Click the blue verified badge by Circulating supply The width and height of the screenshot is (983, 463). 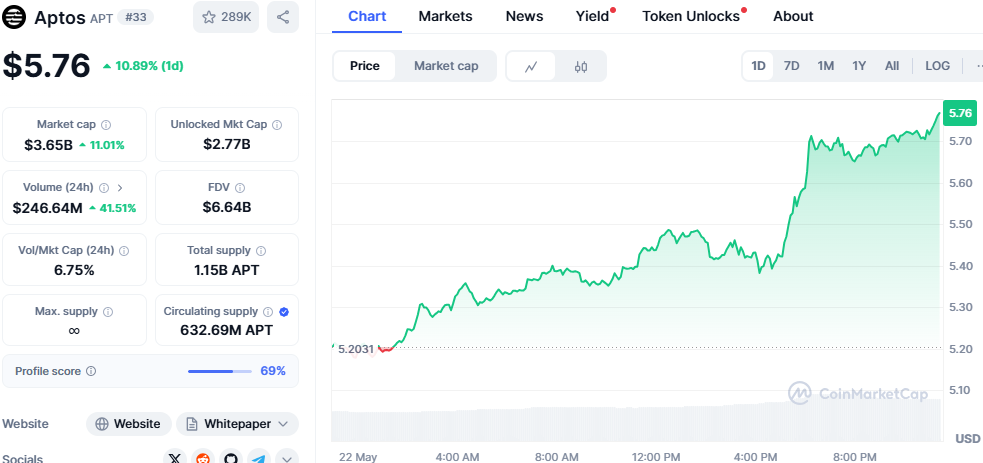tap(284, 311)
